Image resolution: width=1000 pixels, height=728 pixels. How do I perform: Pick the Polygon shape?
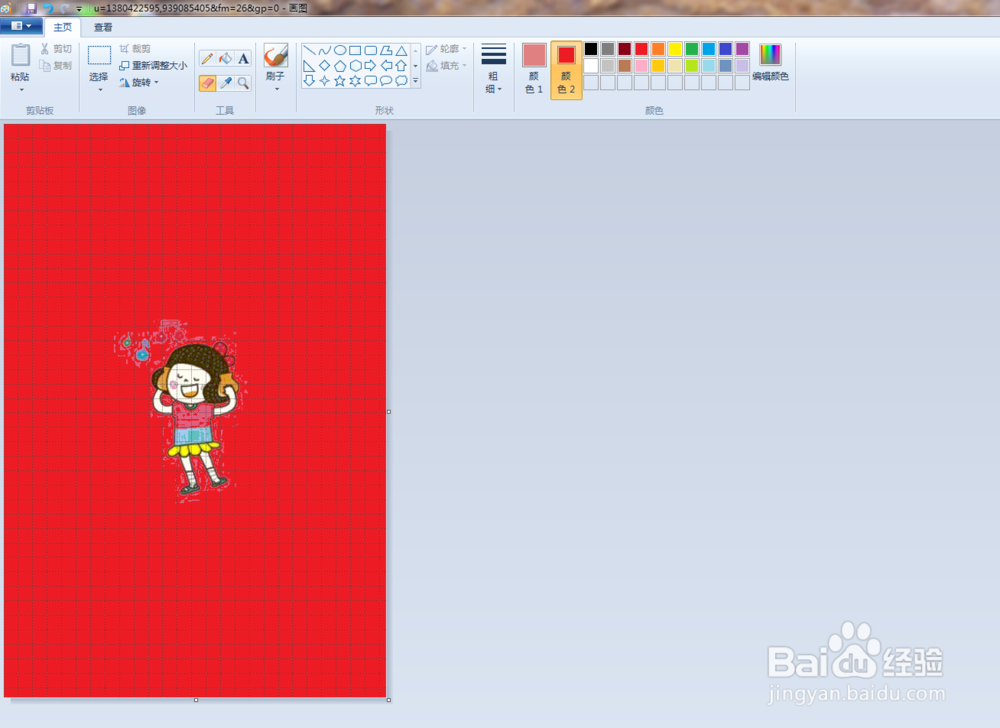(x=386, y=50)
